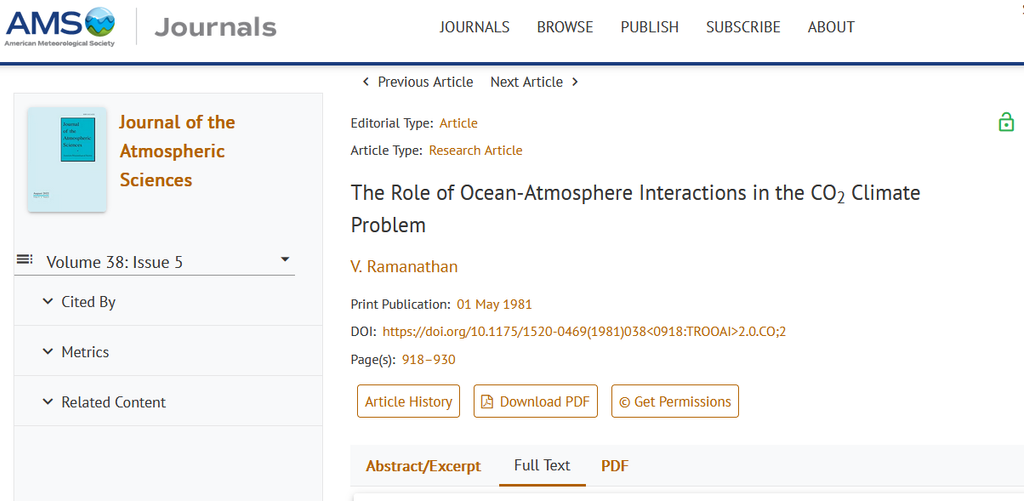Click the Previous Article left chevron
This screenshot has height=501, width=1024.
point(365,82)
